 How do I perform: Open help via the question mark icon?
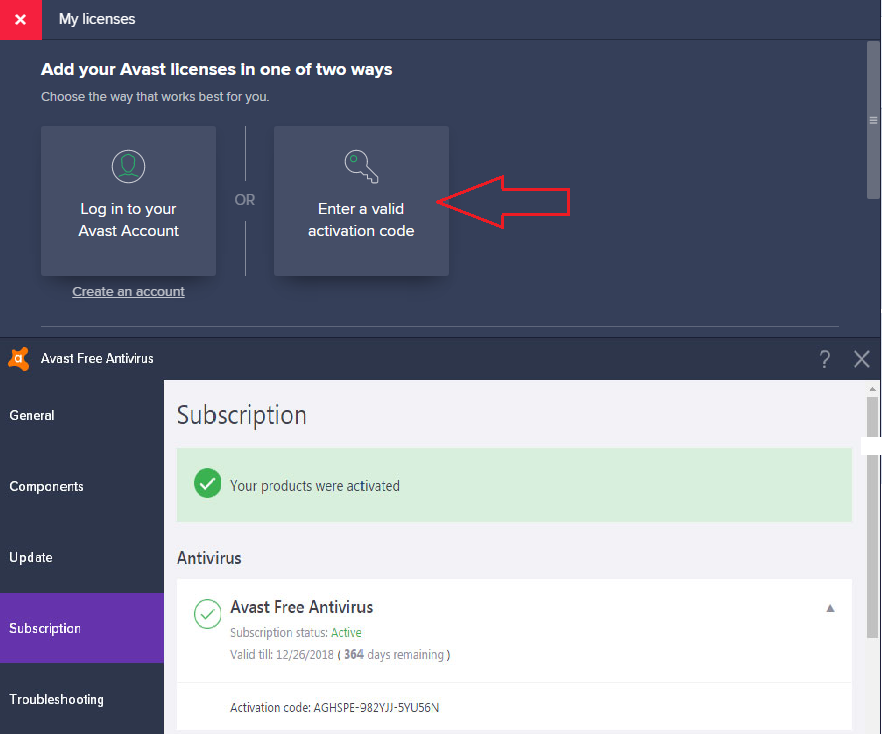pyautogui.click(x=824, y=359)
